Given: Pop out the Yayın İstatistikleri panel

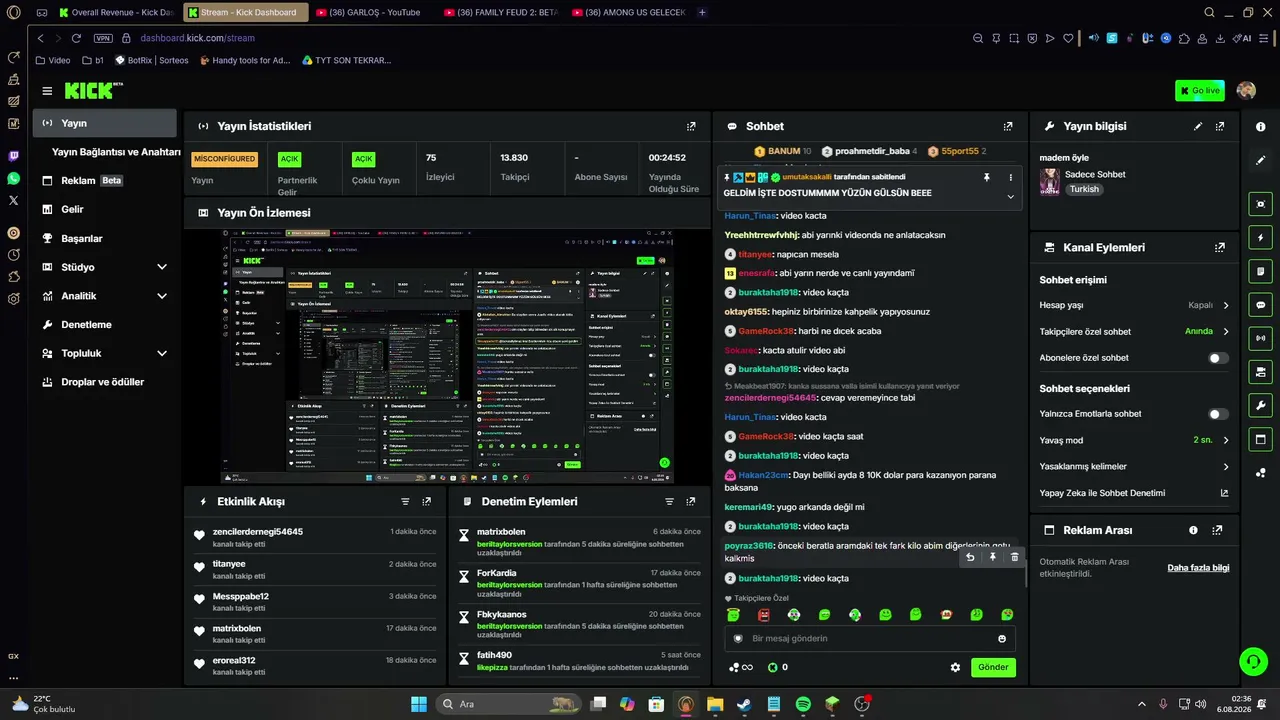Looking at the screenshot, I should 691,127.
